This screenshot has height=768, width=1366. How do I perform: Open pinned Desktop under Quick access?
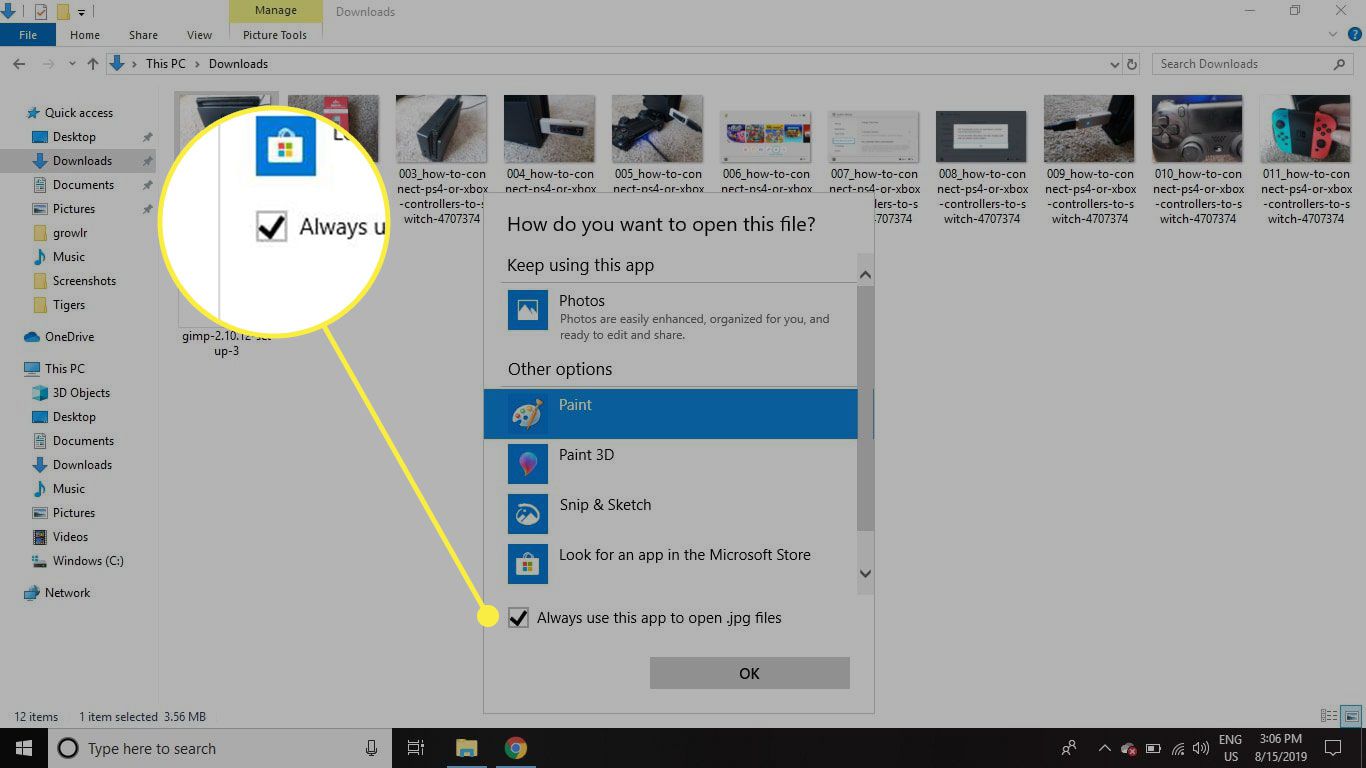click(x=74, y=137)
